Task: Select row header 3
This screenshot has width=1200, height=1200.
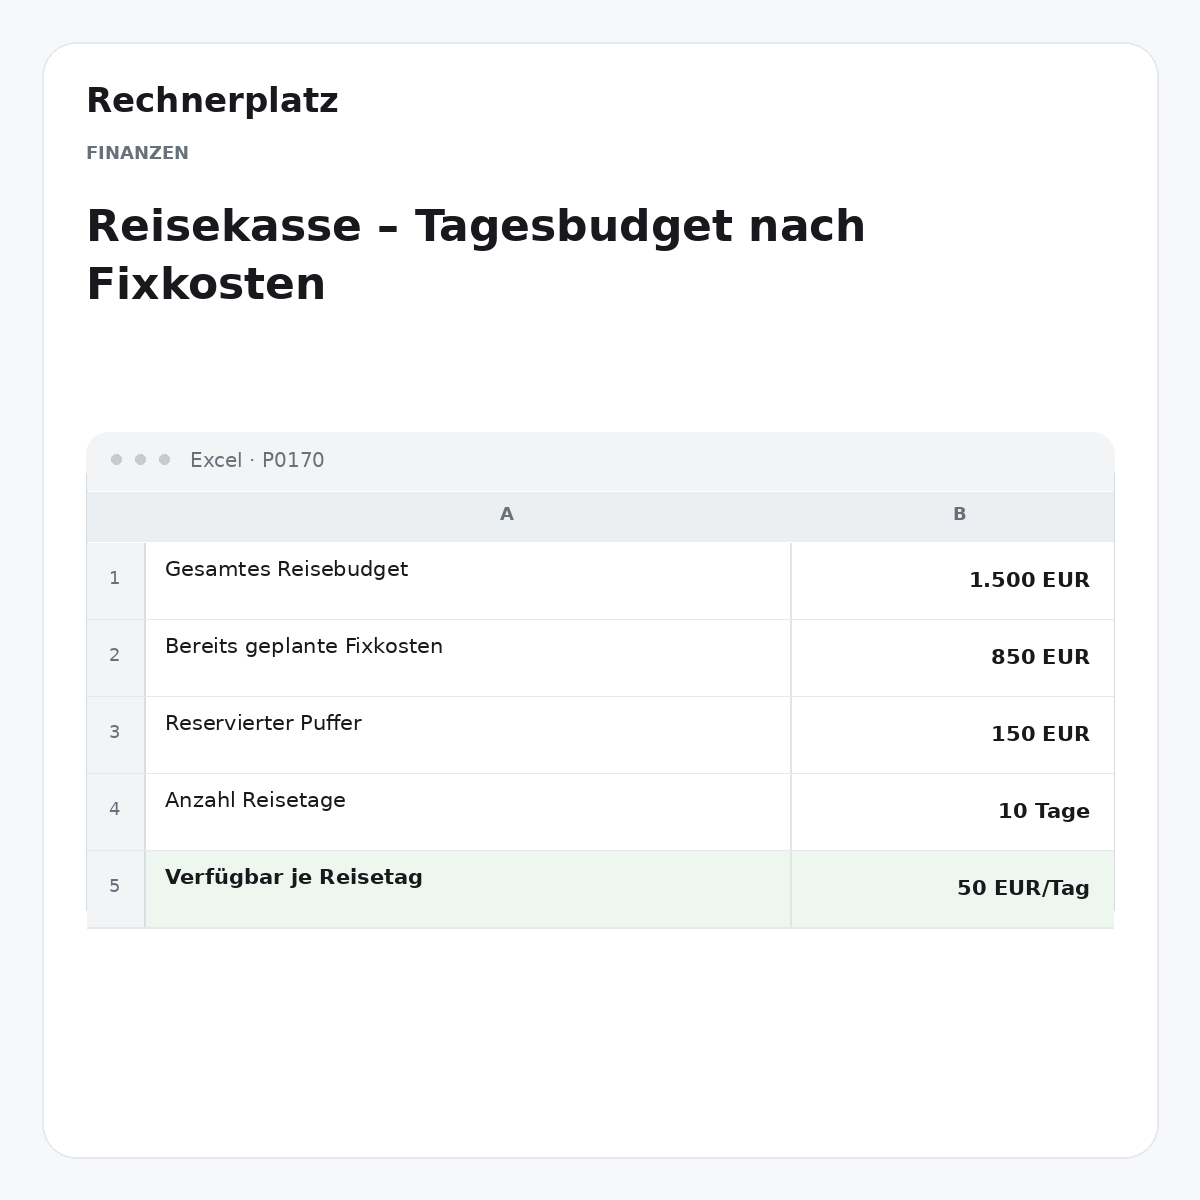Action: tap(115, 735)
